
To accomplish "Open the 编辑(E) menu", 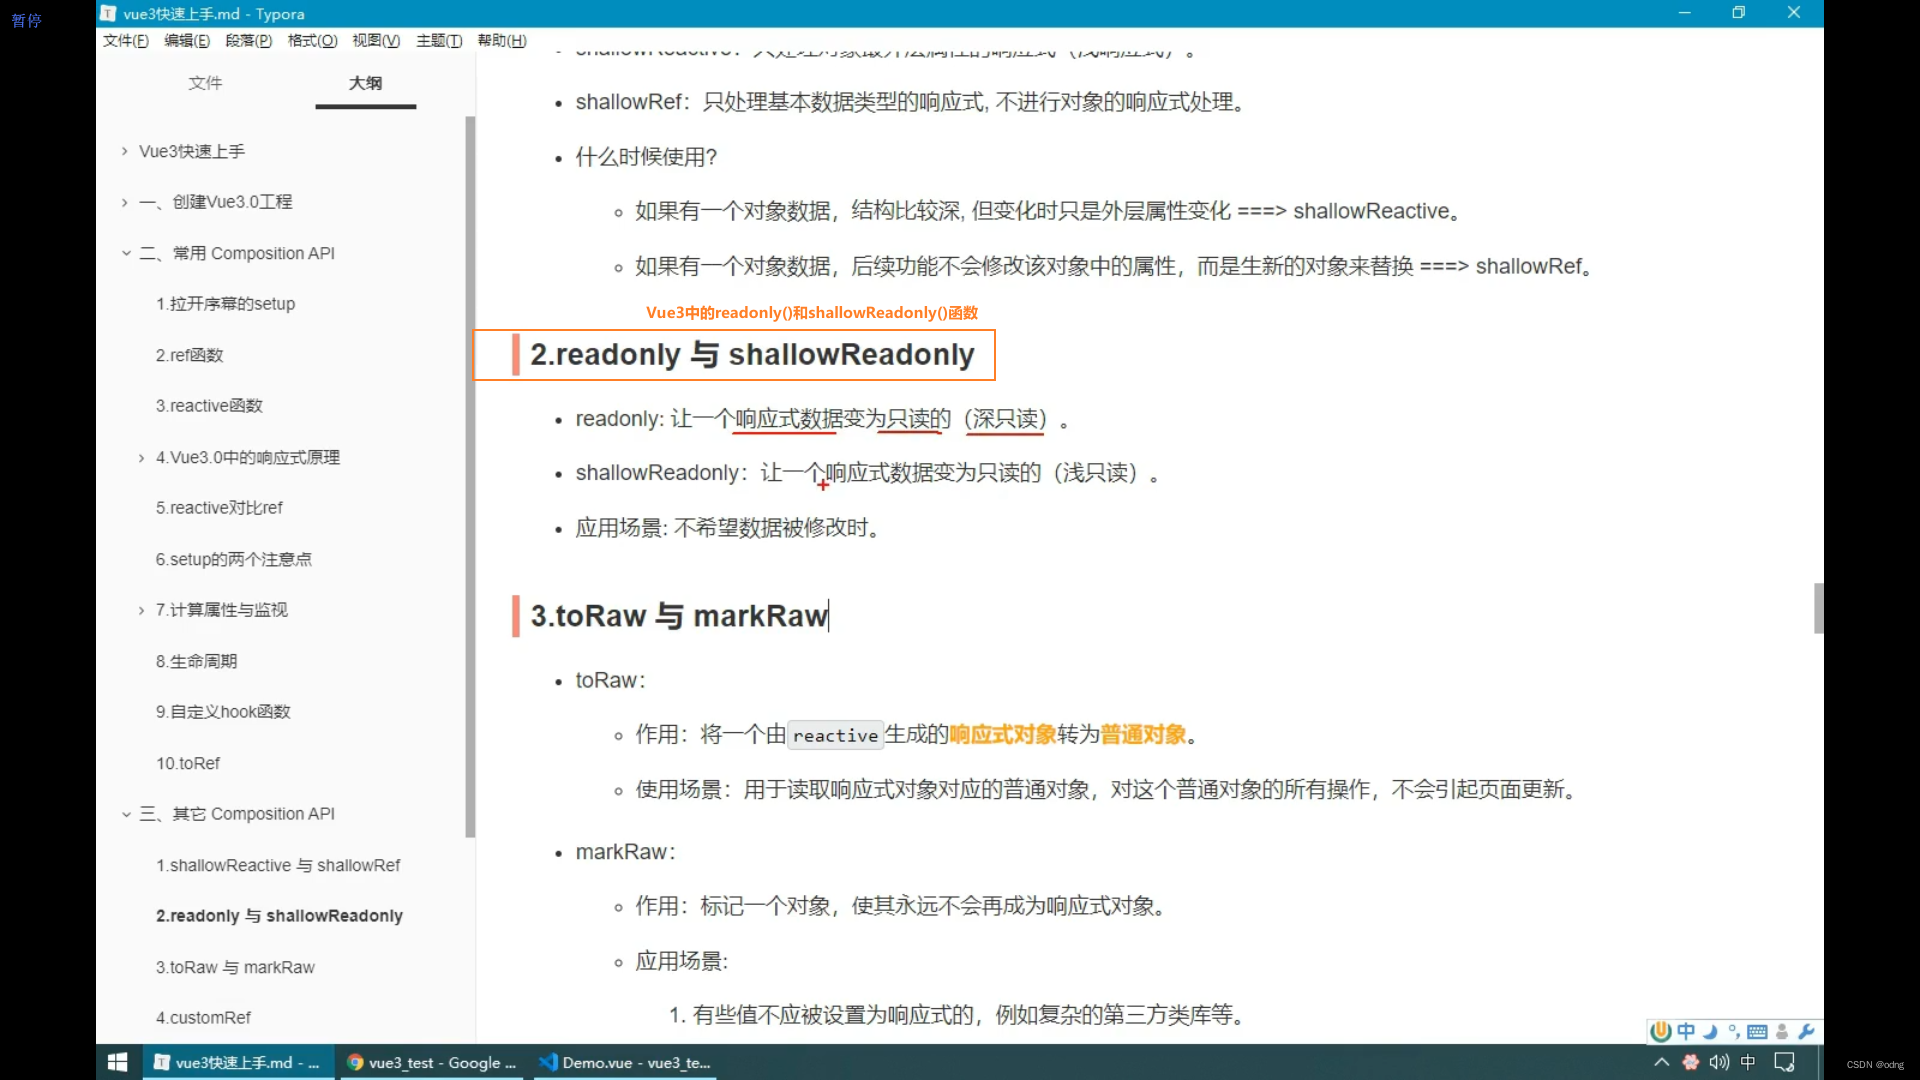I will [187, 41].
